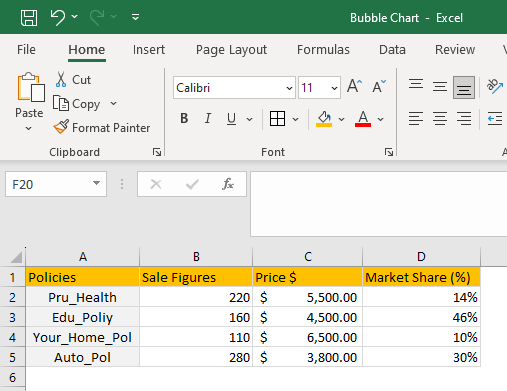Open the Review tab
Image resolution: width=507 pixels, height=391 pixels.
click(455, 50)
